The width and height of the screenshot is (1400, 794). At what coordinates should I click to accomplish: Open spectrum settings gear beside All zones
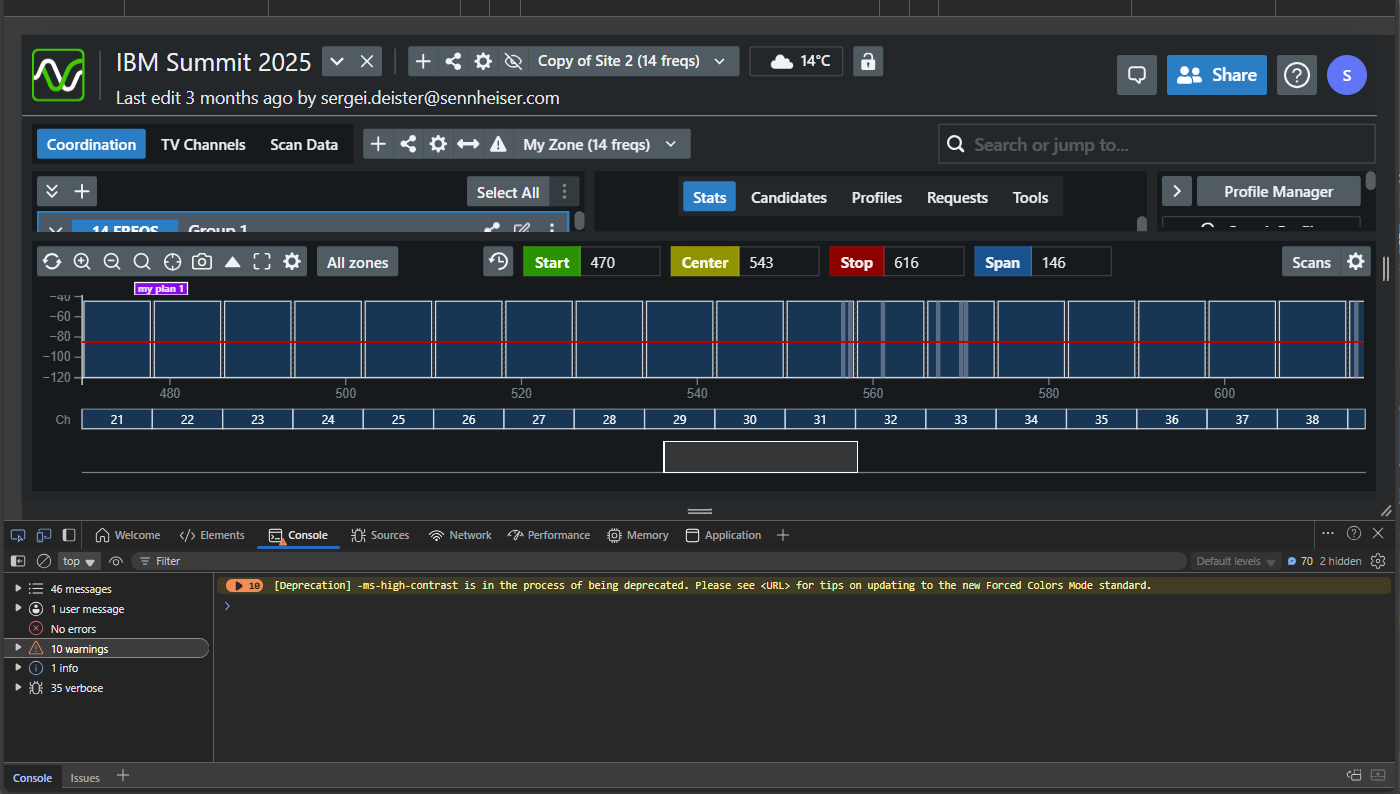(292, 262)
